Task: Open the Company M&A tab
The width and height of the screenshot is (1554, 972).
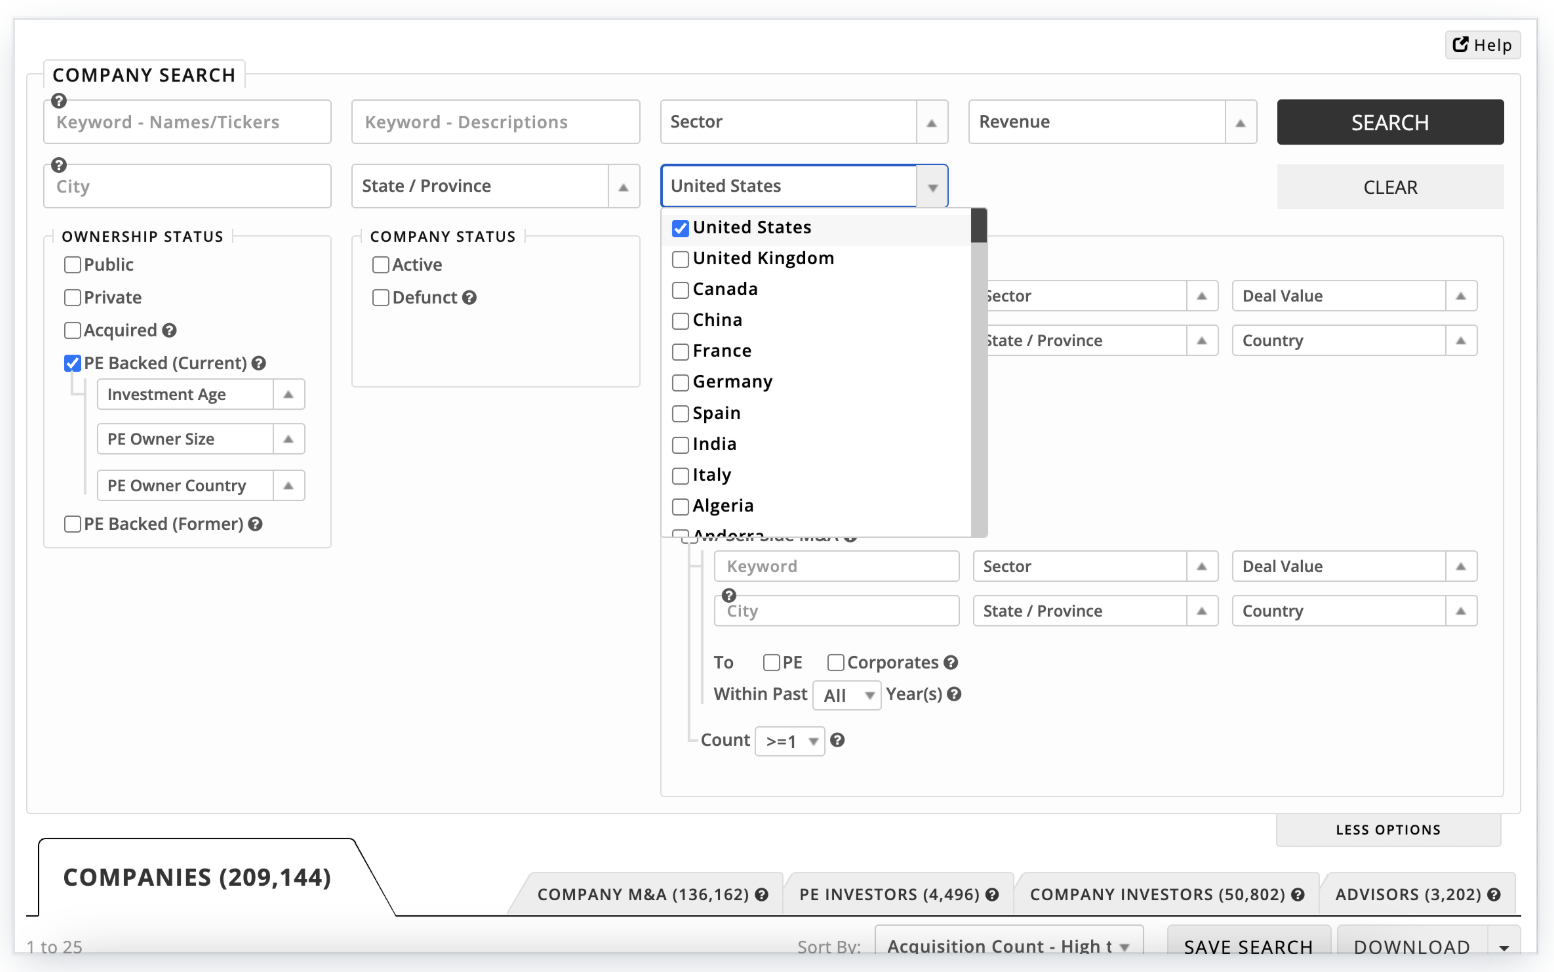Action: click(x=651, y=894)
